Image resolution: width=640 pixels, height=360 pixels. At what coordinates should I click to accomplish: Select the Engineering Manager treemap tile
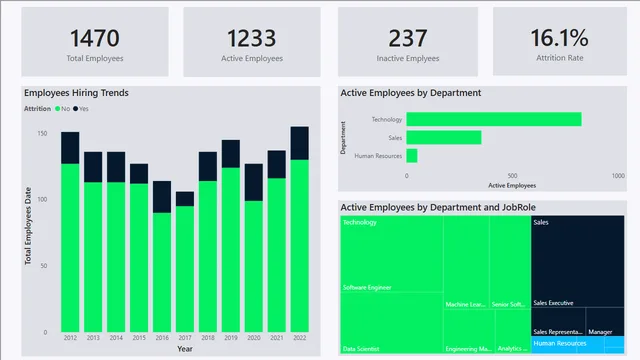coord(469,331)
